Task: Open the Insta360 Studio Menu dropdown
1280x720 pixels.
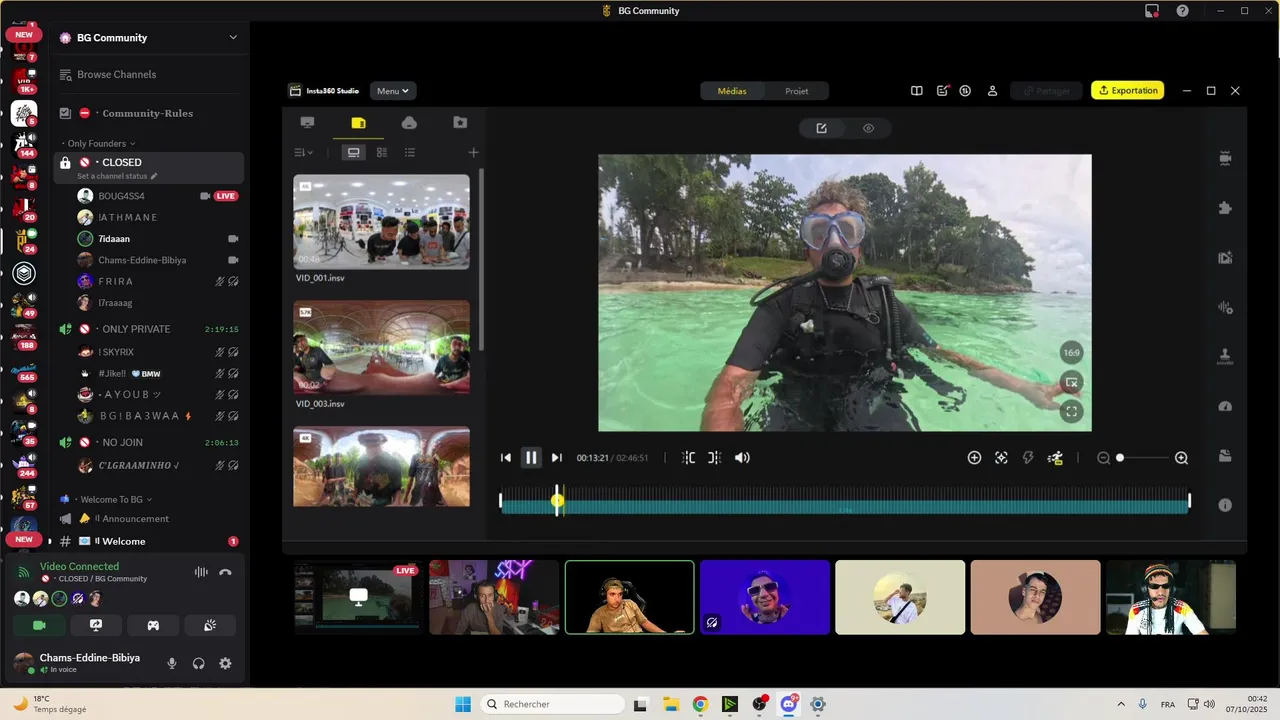Action: (393, 91)
